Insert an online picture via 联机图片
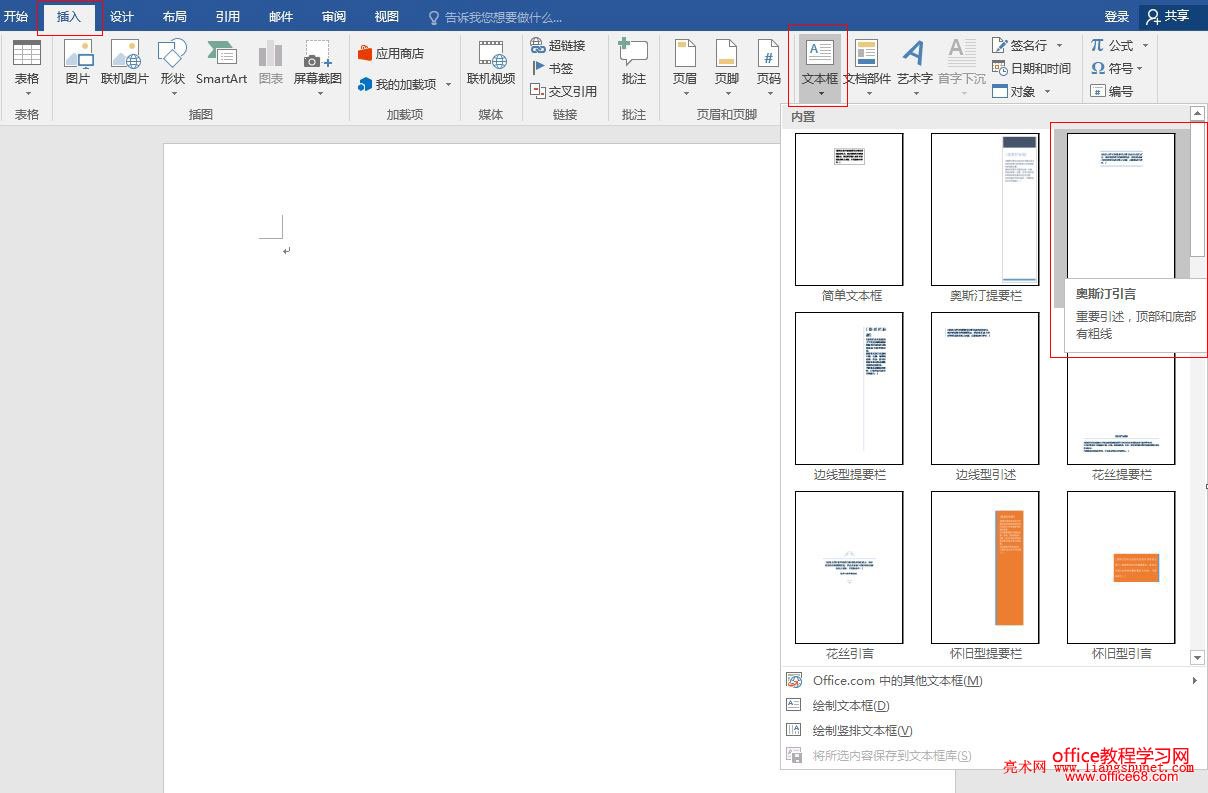This screenshot has width=1208, height=793. (124, 62)
